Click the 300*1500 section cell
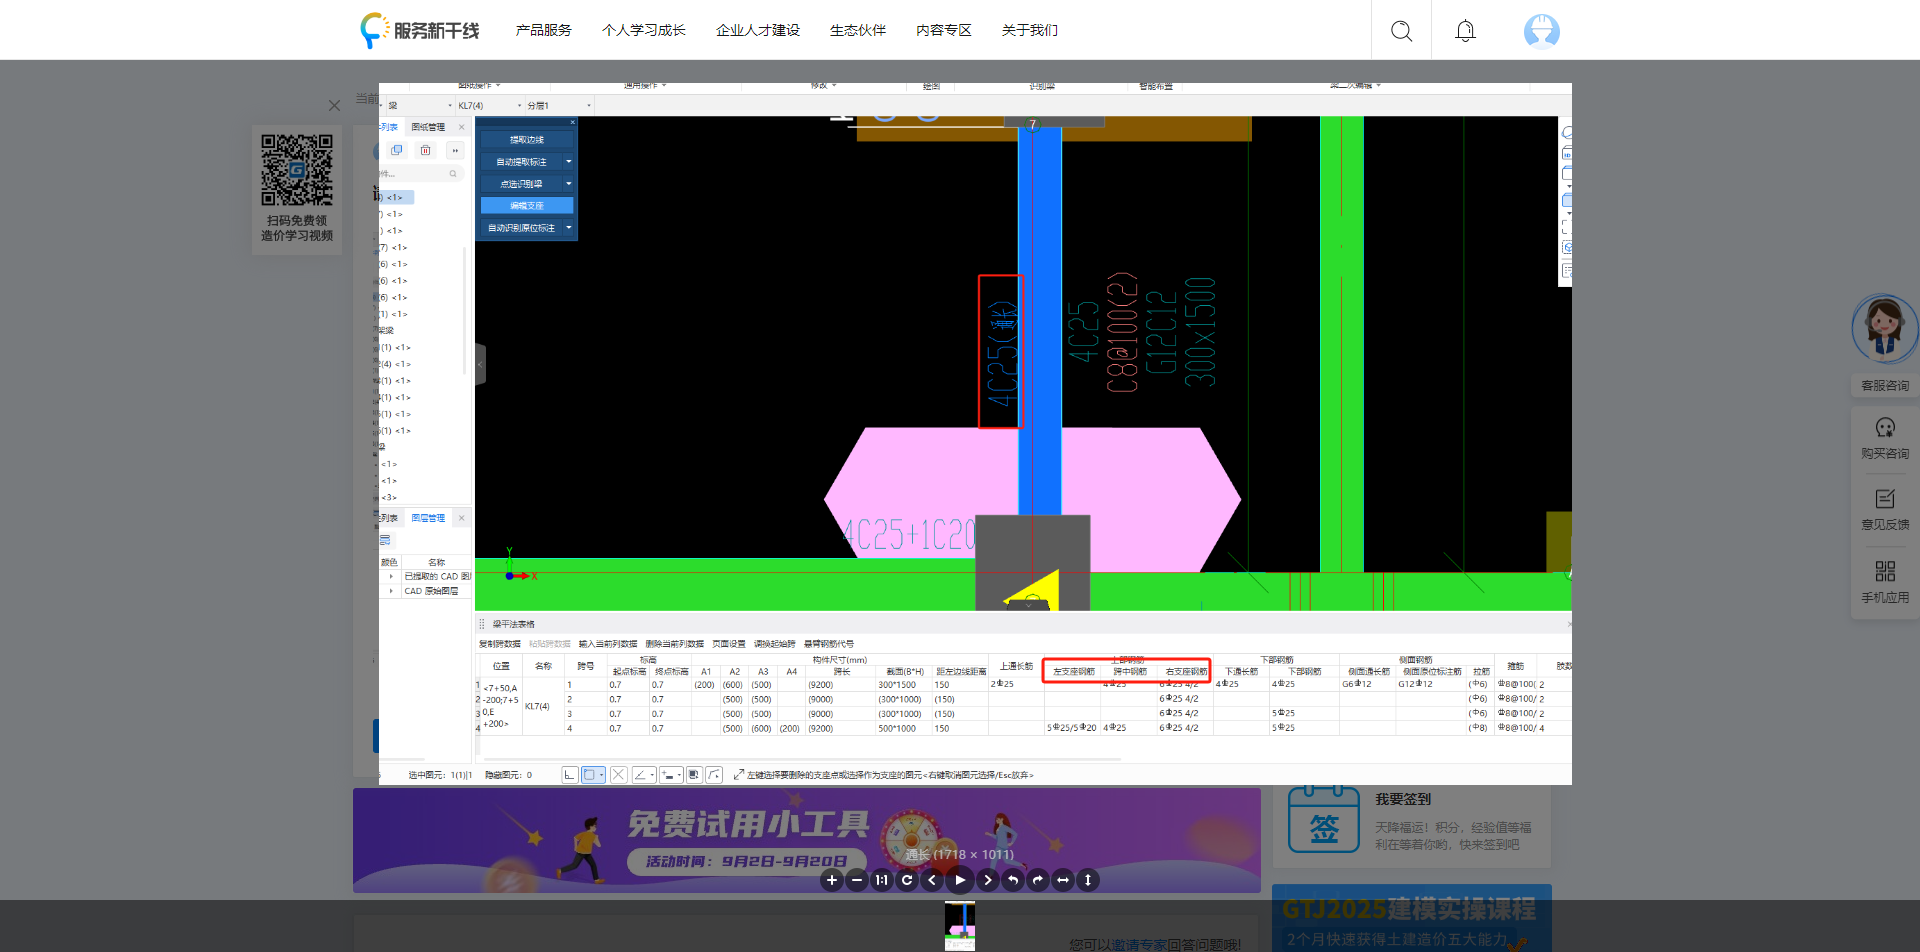The height and width of the screenshot is (952, 1920). pyautogui.click(x=903, y=685)
